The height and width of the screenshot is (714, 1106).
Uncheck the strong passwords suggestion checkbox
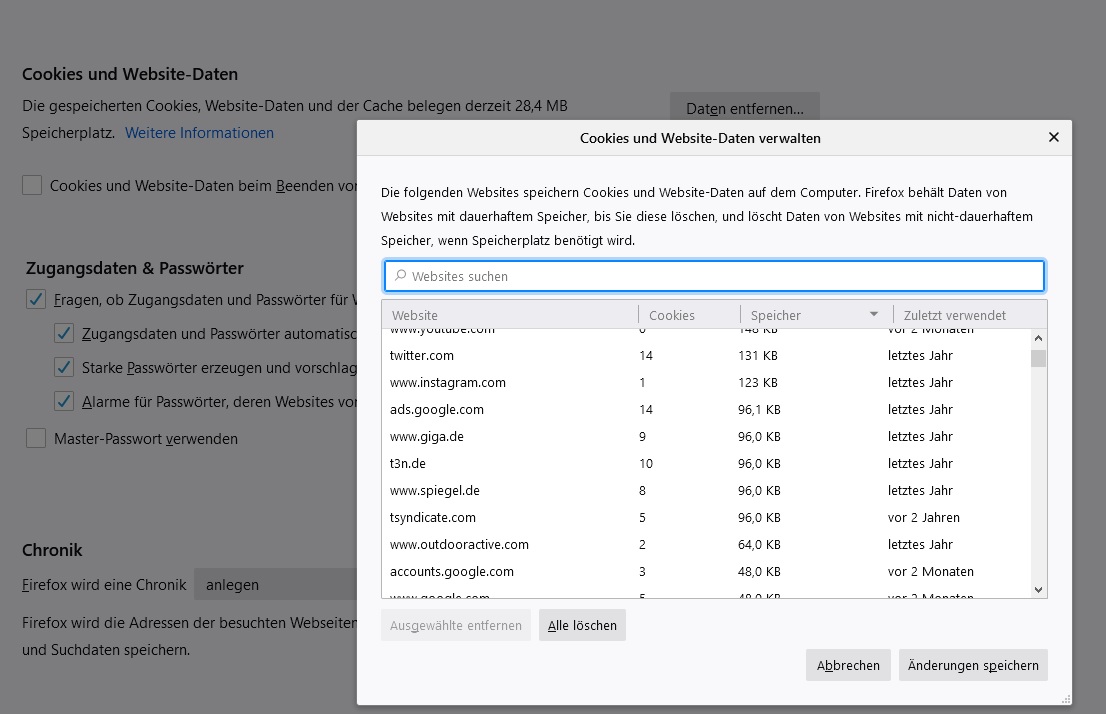tap(64, 367)
